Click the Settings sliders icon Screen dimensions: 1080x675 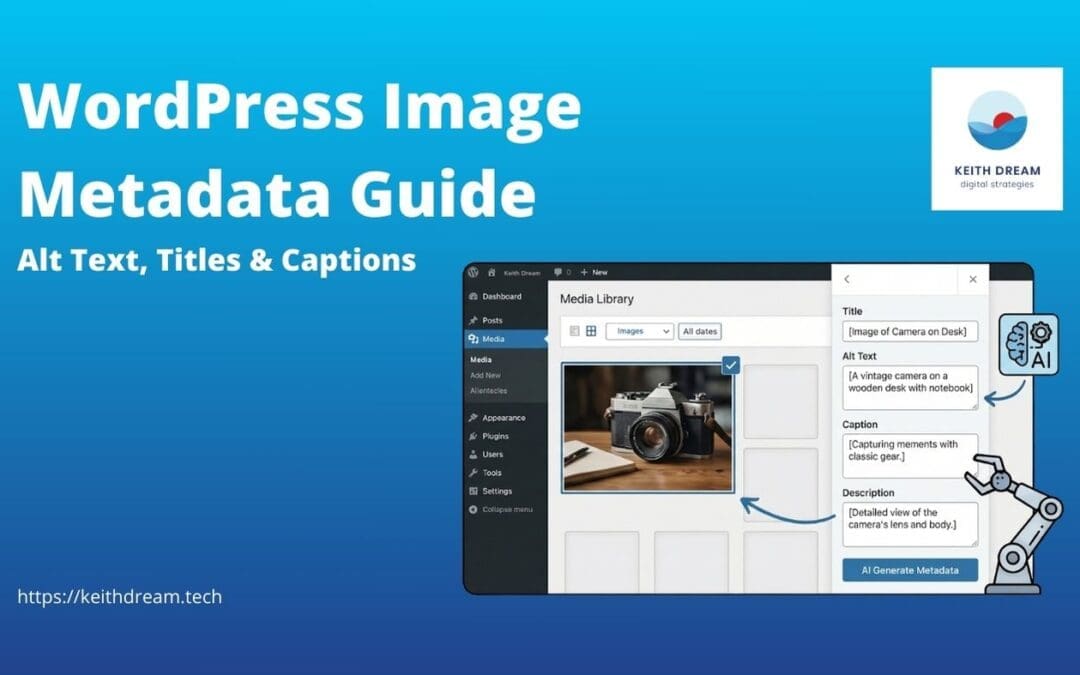pos(473,491)
